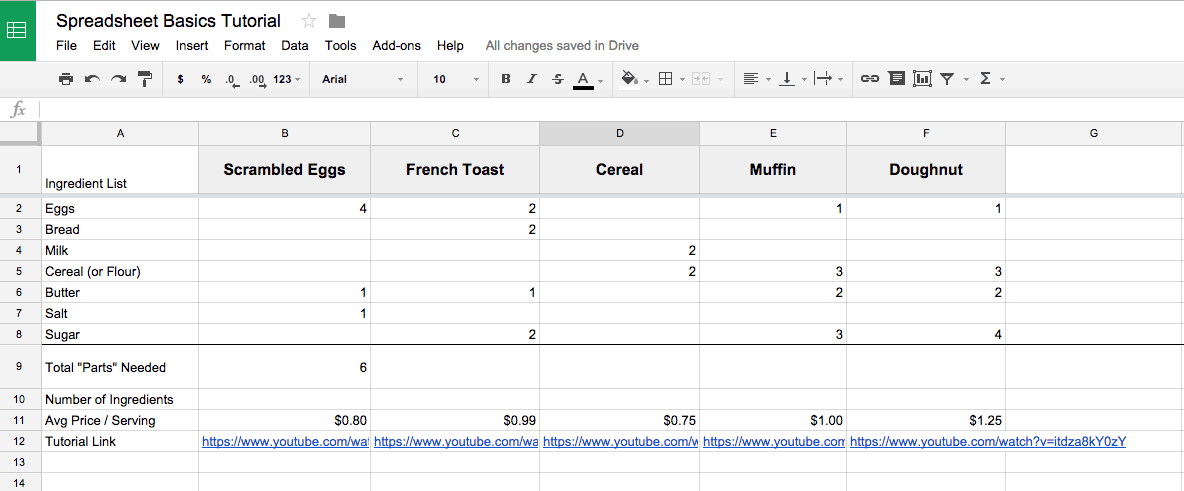Open the Insert menu
1184x491 pixels.
coord(192,45)
